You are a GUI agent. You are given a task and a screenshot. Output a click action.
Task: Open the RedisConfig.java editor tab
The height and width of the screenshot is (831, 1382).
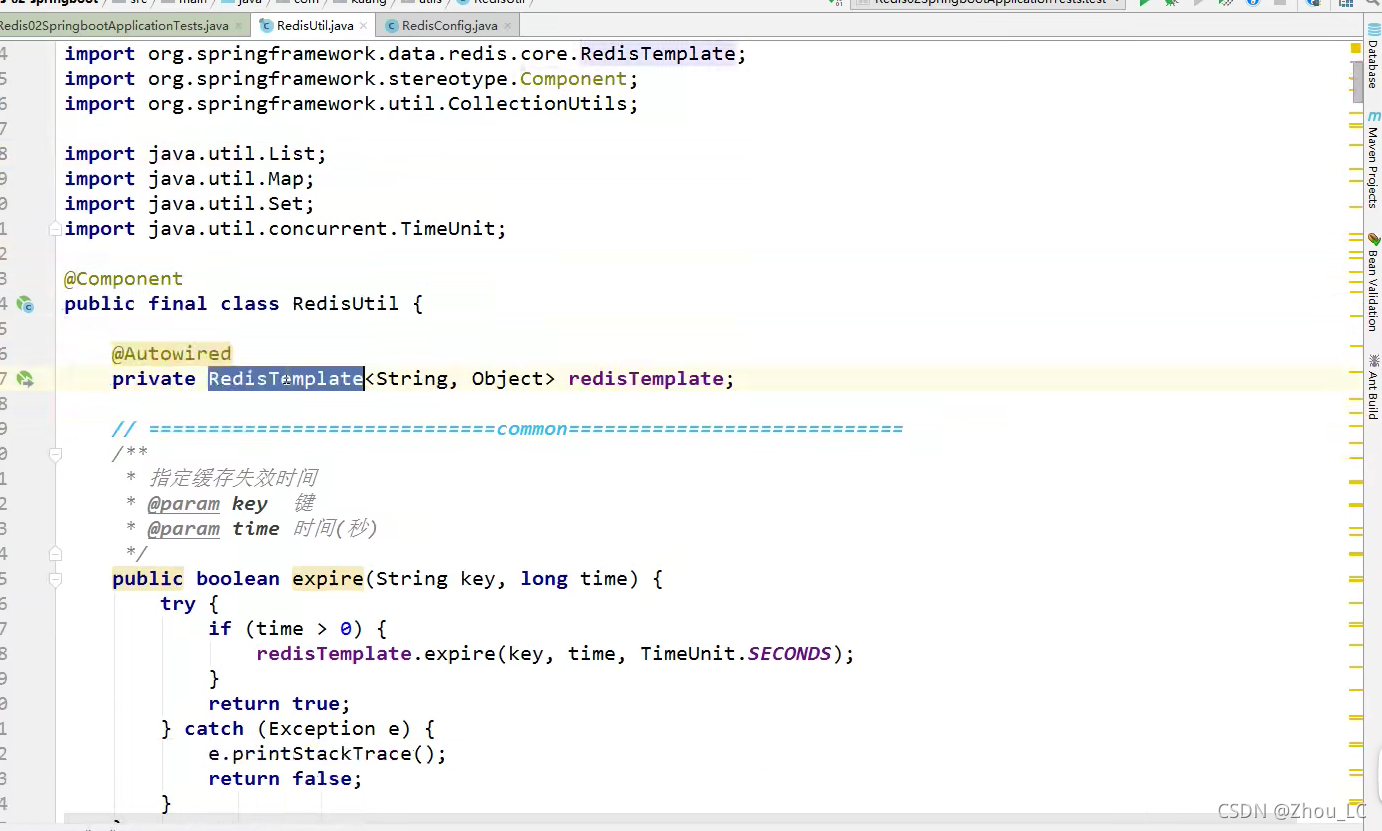pyautogui.click(x=449, y=26)
